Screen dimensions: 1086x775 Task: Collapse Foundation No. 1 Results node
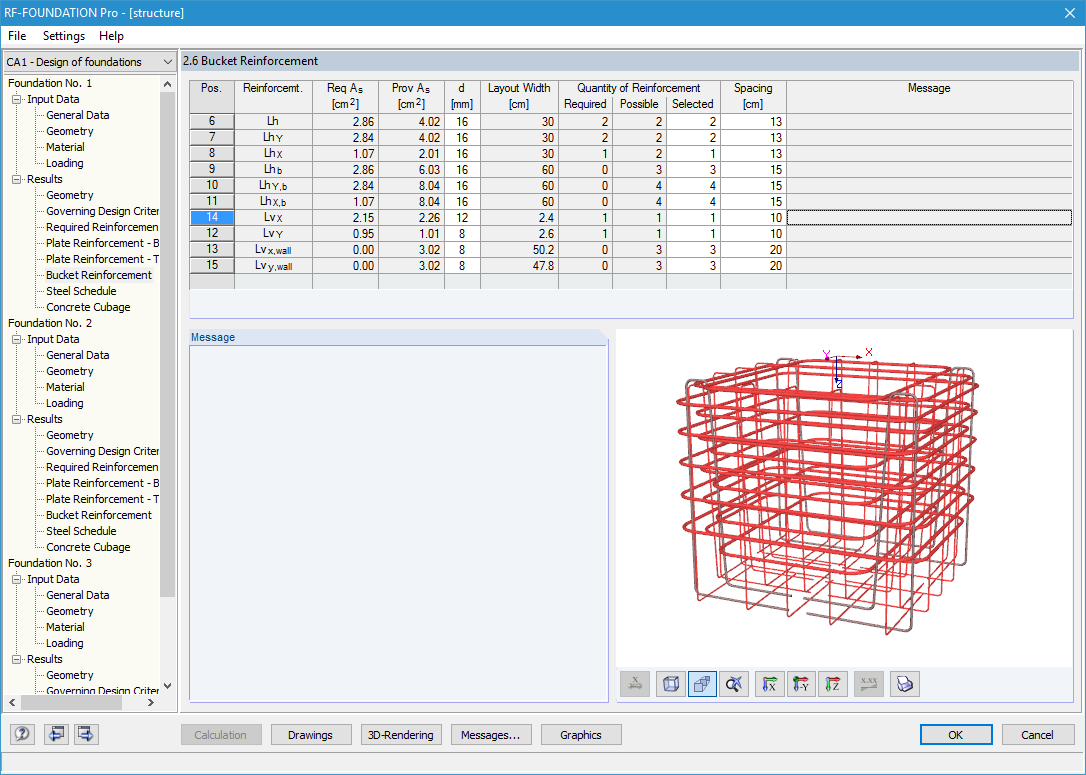point(17,179)
